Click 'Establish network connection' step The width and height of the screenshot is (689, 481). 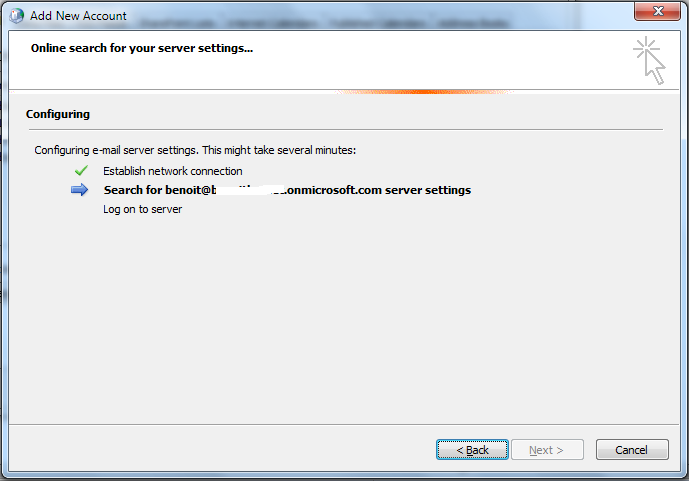click(172, 171)
